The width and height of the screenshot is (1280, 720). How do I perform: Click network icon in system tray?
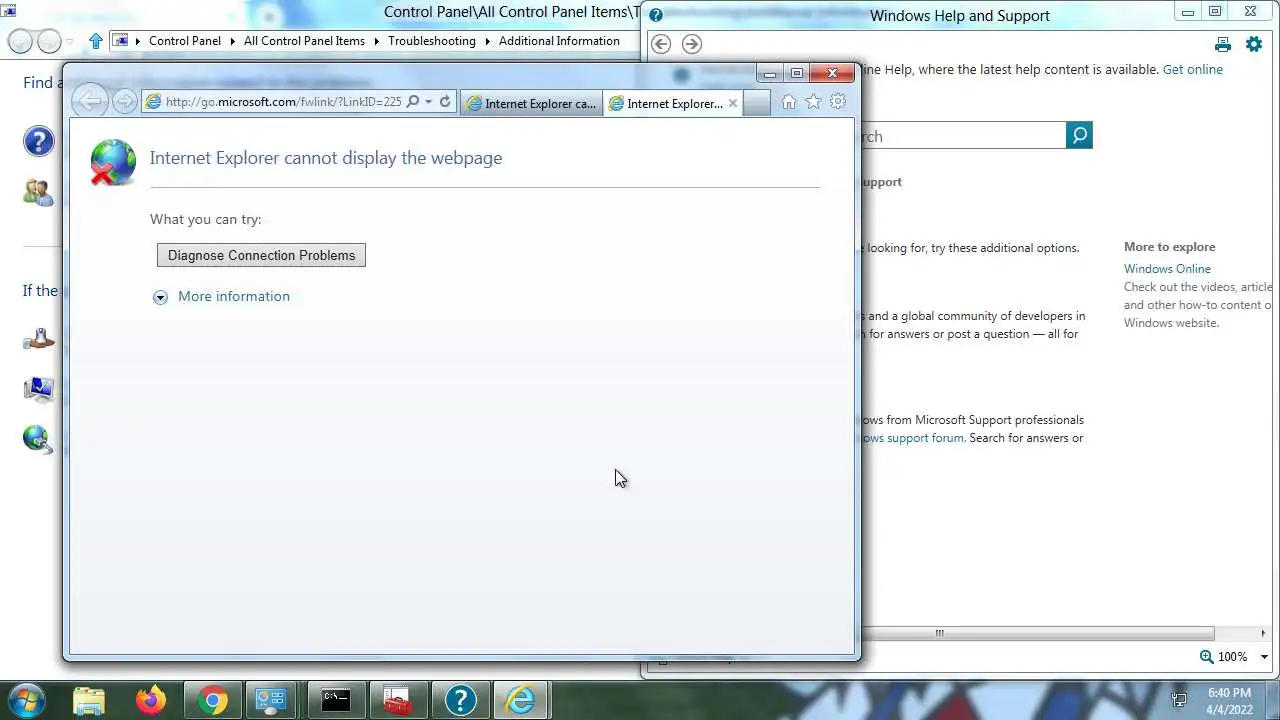coord(1179,700)
